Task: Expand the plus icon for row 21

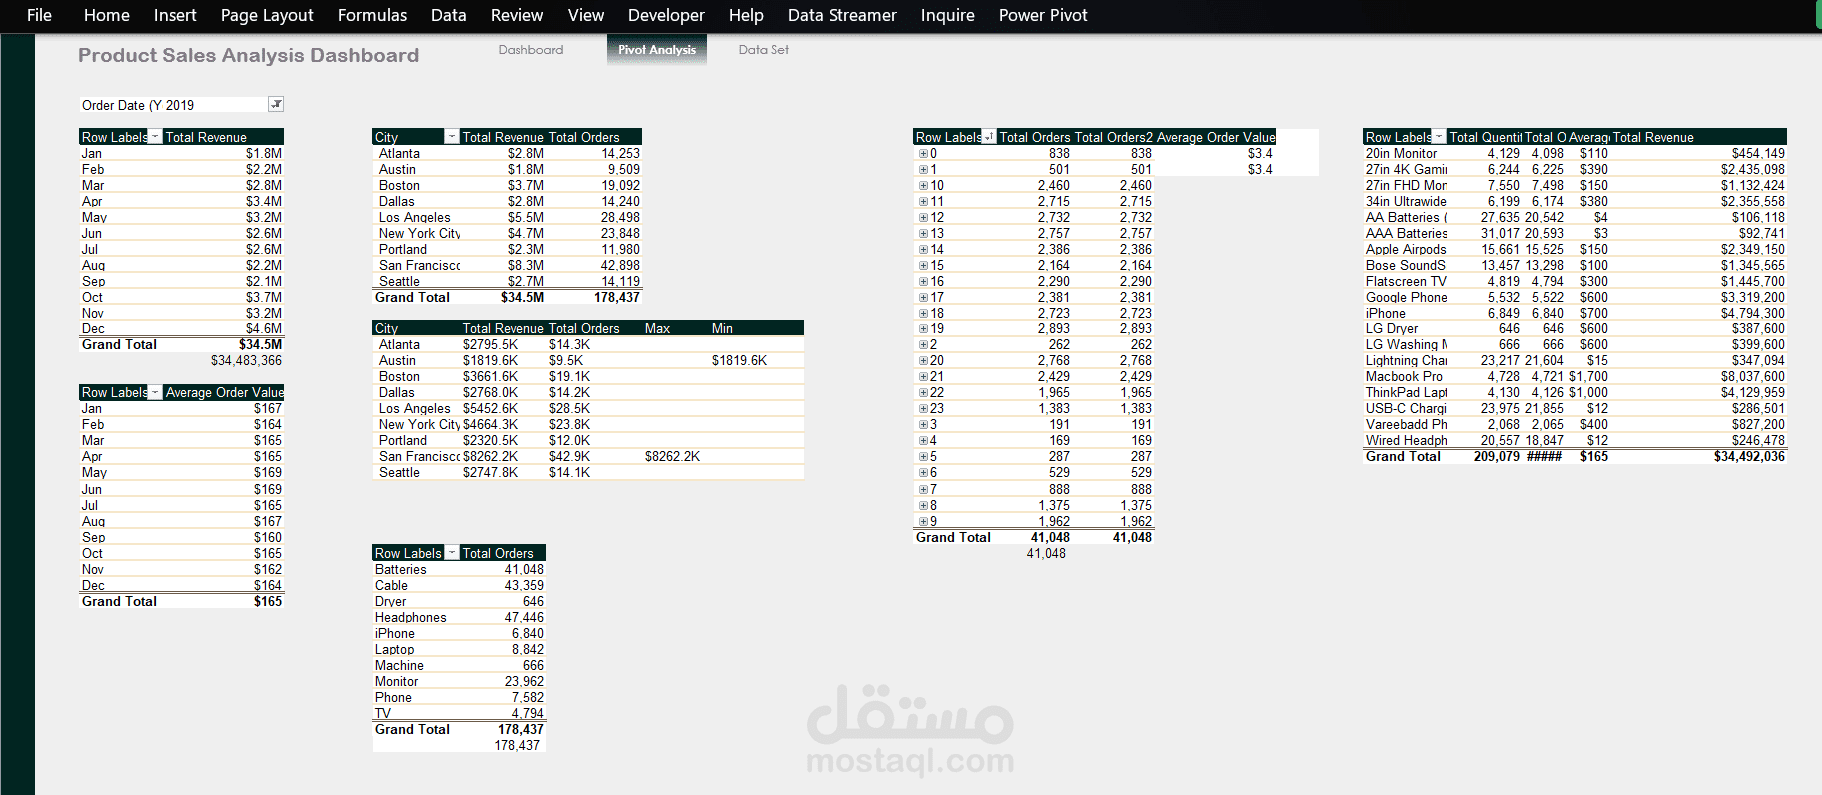Action: (x=923, y=377)
